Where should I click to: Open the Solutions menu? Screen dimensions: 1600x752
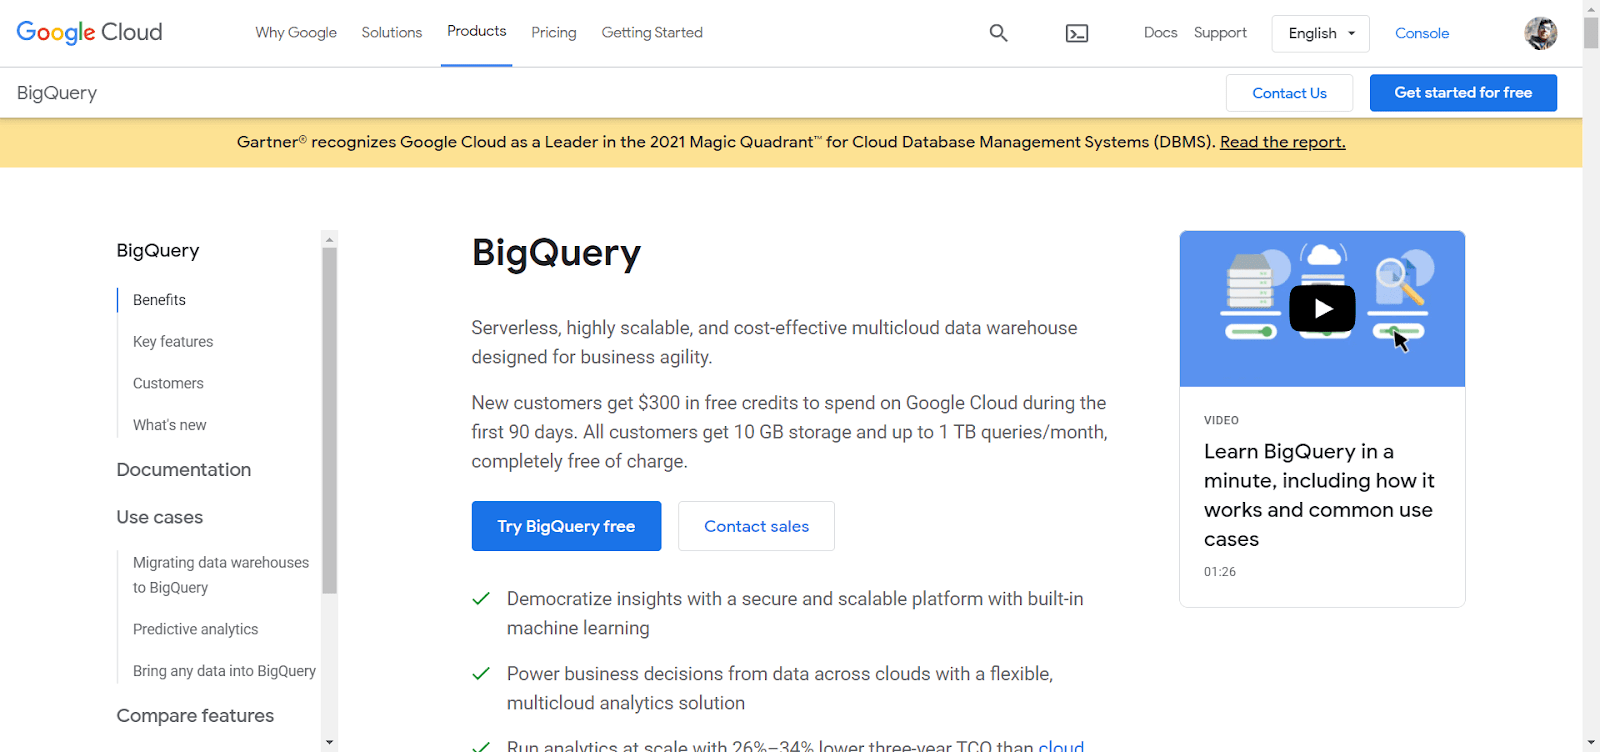click(392, 33)
